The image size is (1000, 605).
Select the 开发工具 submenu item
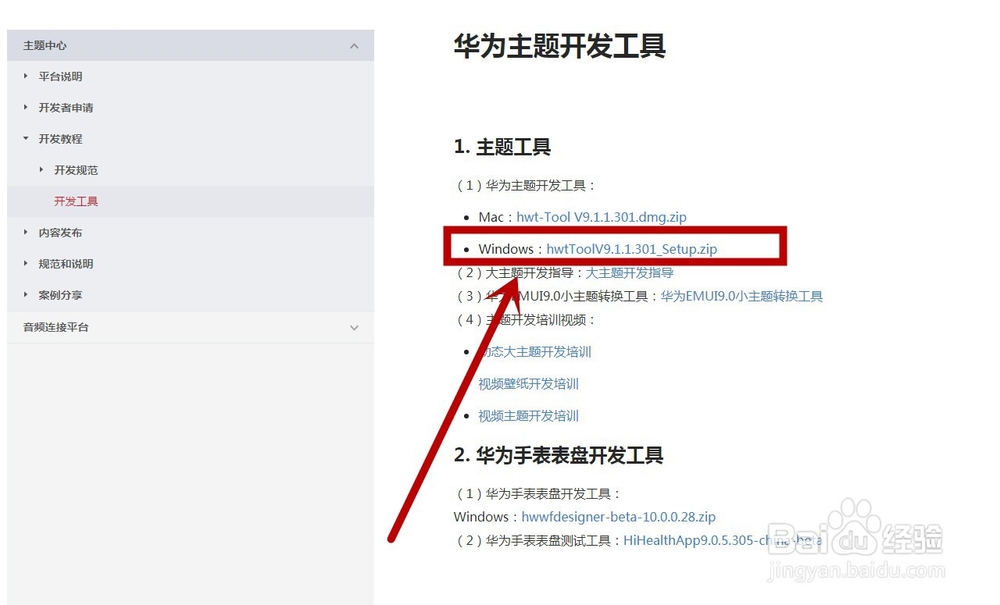pos(76,201)
